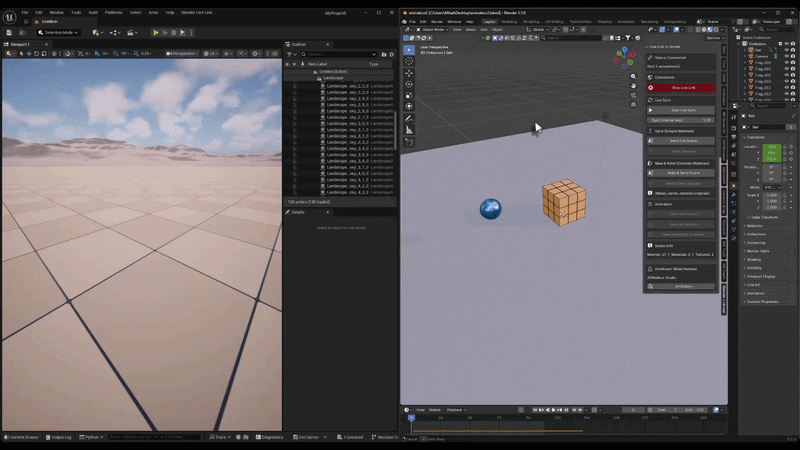The width and height of the screenshot is (800, 450).
Task: Select the Blender Annotate tool
Action: pos(409,119)
